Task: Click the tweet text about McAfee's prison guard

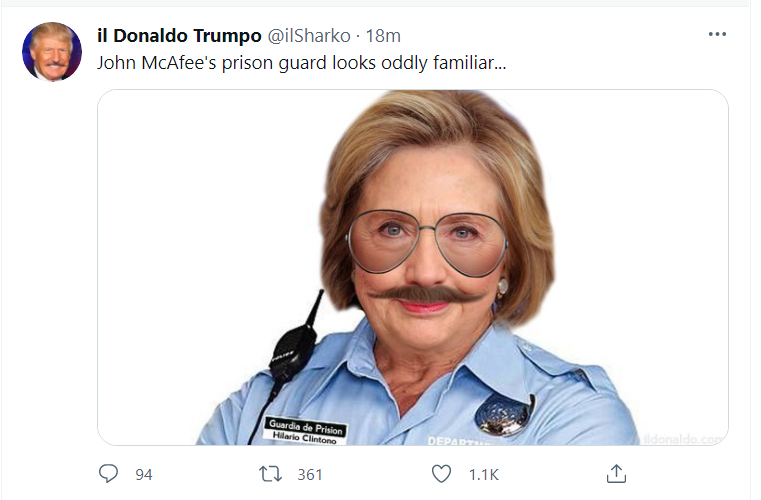Action: tap(301, 62)
